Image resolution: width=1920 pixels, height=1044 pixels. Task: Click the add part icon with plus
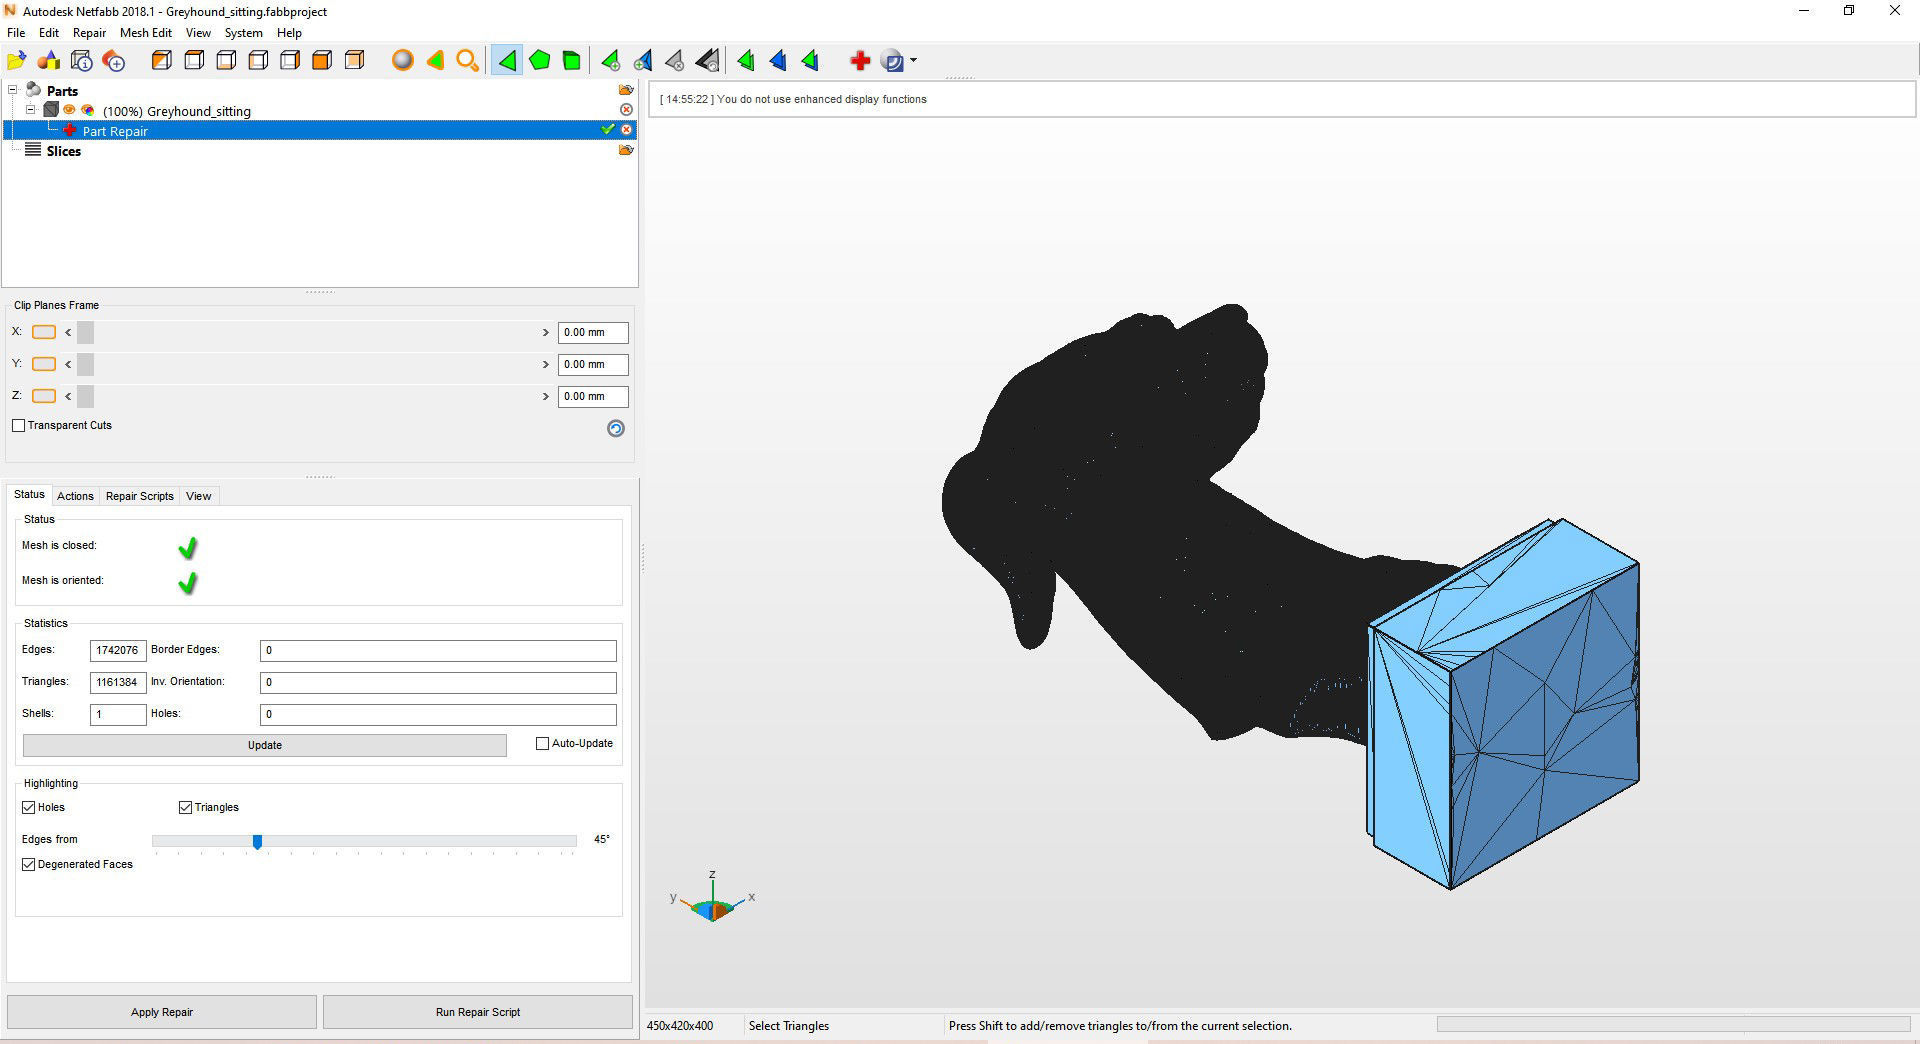(x=114, y=61)
